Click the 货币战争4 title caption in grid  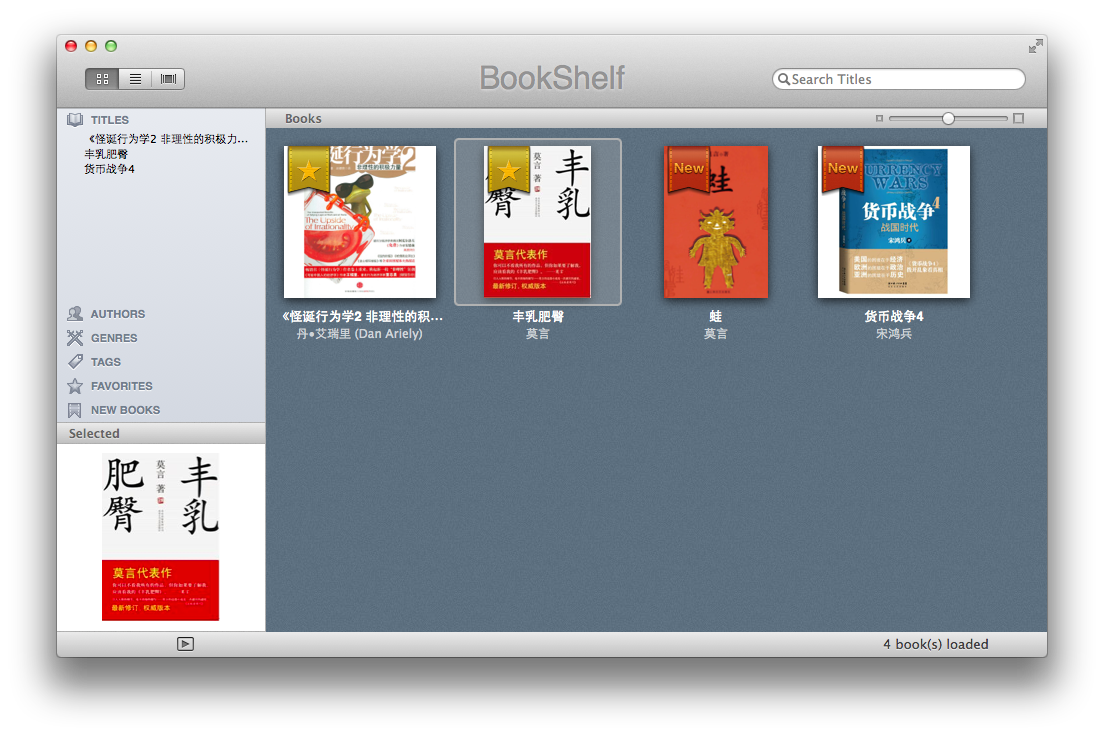pyautogui.click(x=893, y=317)
